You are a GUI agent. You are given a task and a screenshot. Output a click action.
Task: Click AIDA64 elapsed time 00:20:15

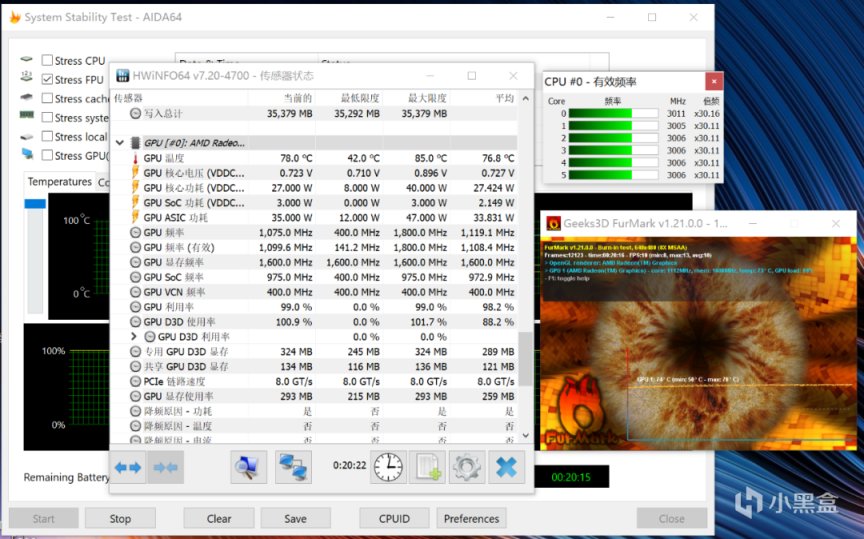click(x=571, y=477)
